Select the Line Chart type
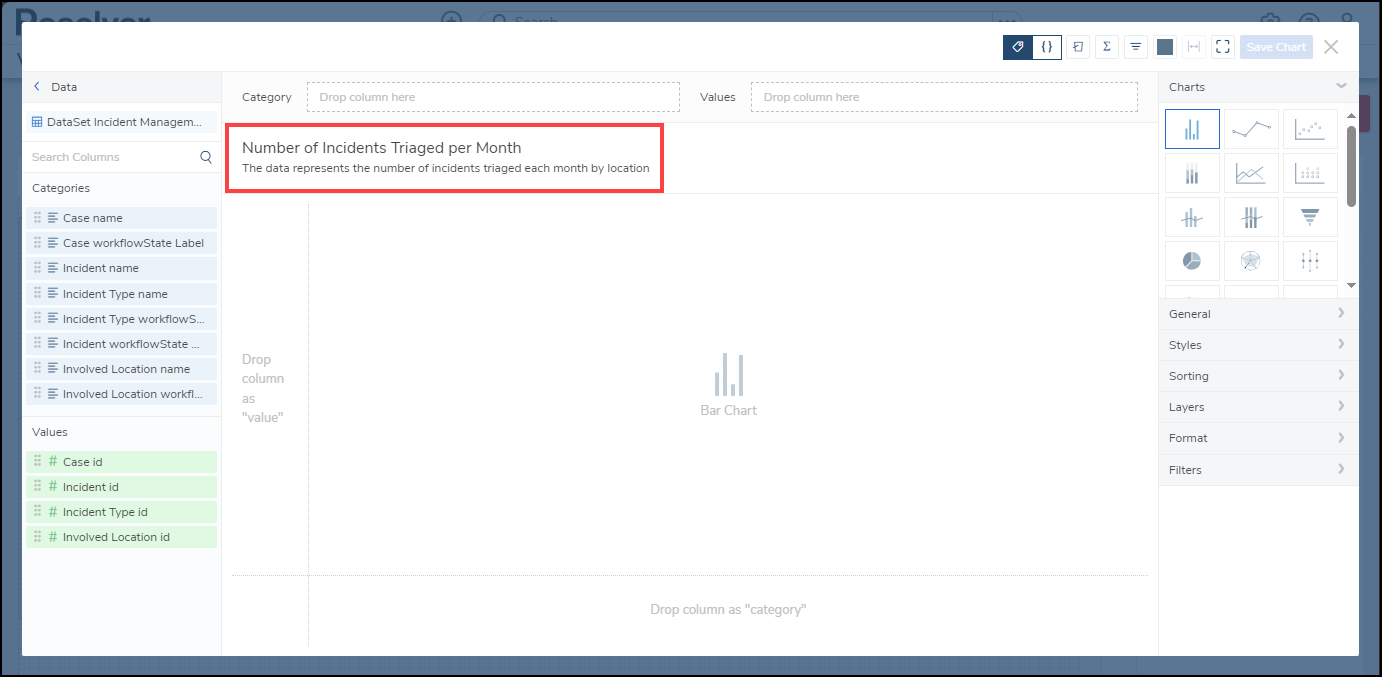1382x677 pixels. point(1251,129)
